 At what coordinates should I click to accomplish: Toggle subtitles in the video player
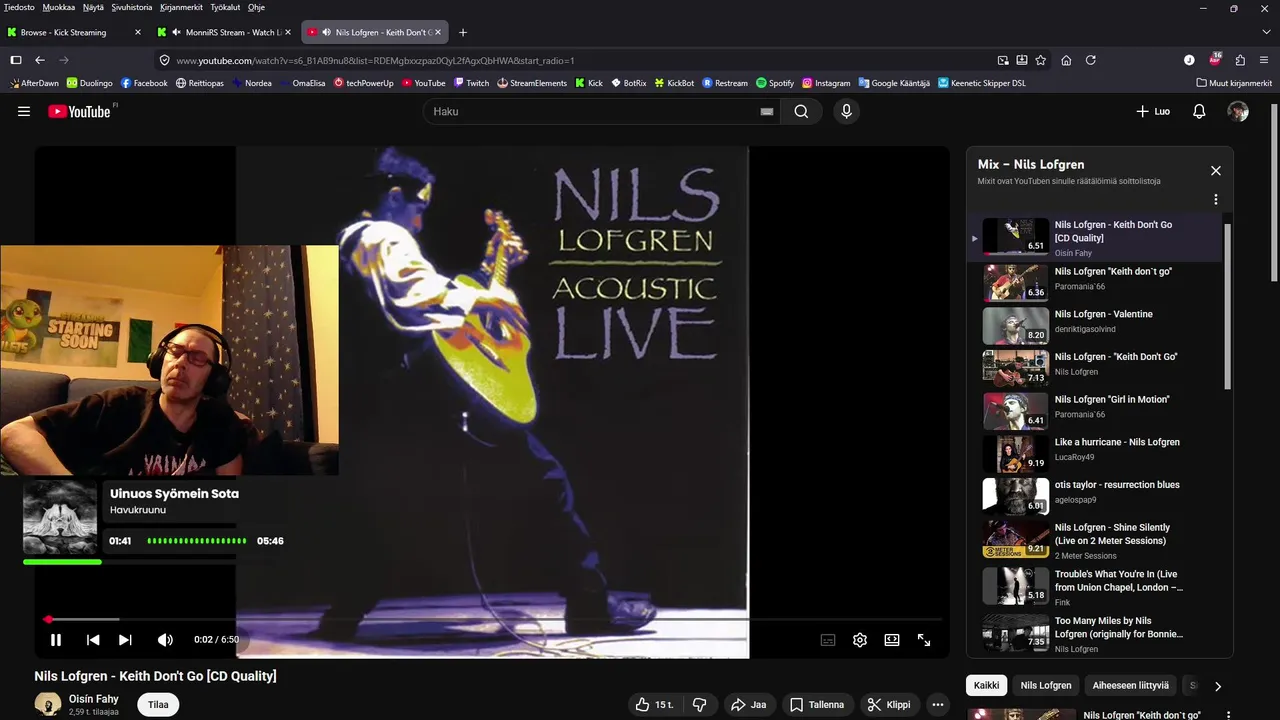[x=828, y=640]
